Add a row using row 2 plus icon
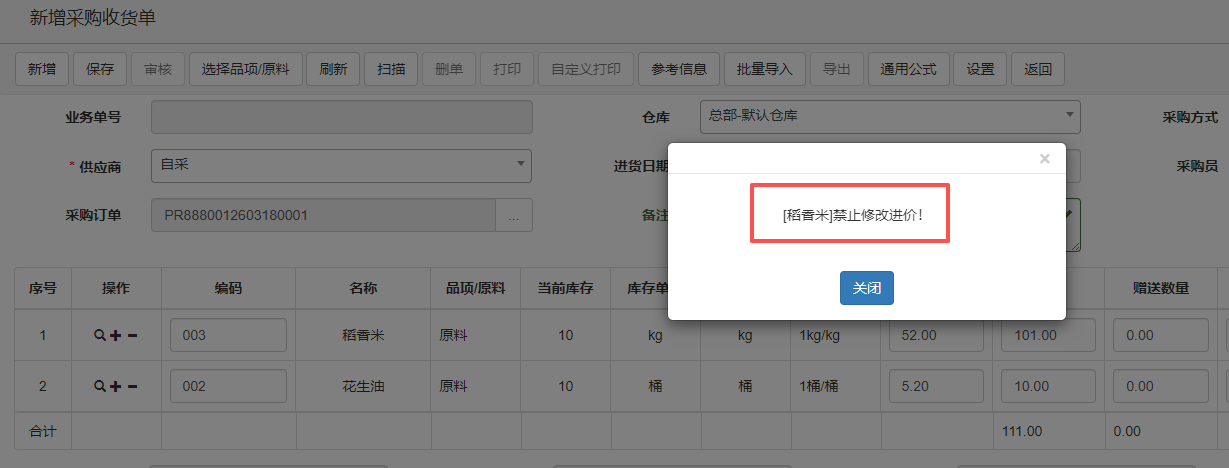 [115, 387]
